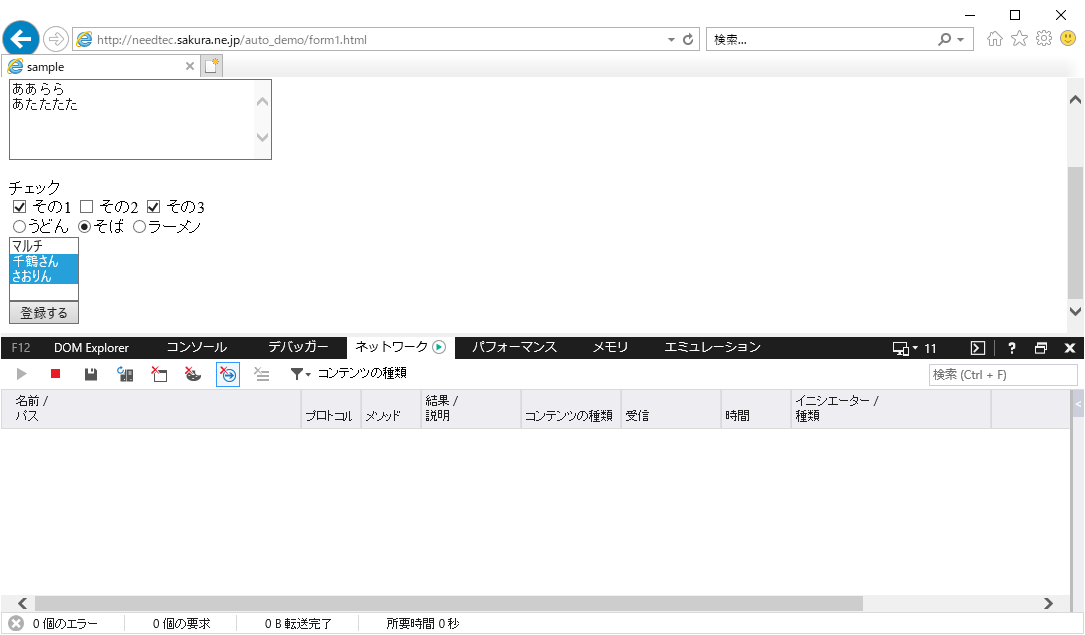Click the smiley feedback icon

point(1068,38)
